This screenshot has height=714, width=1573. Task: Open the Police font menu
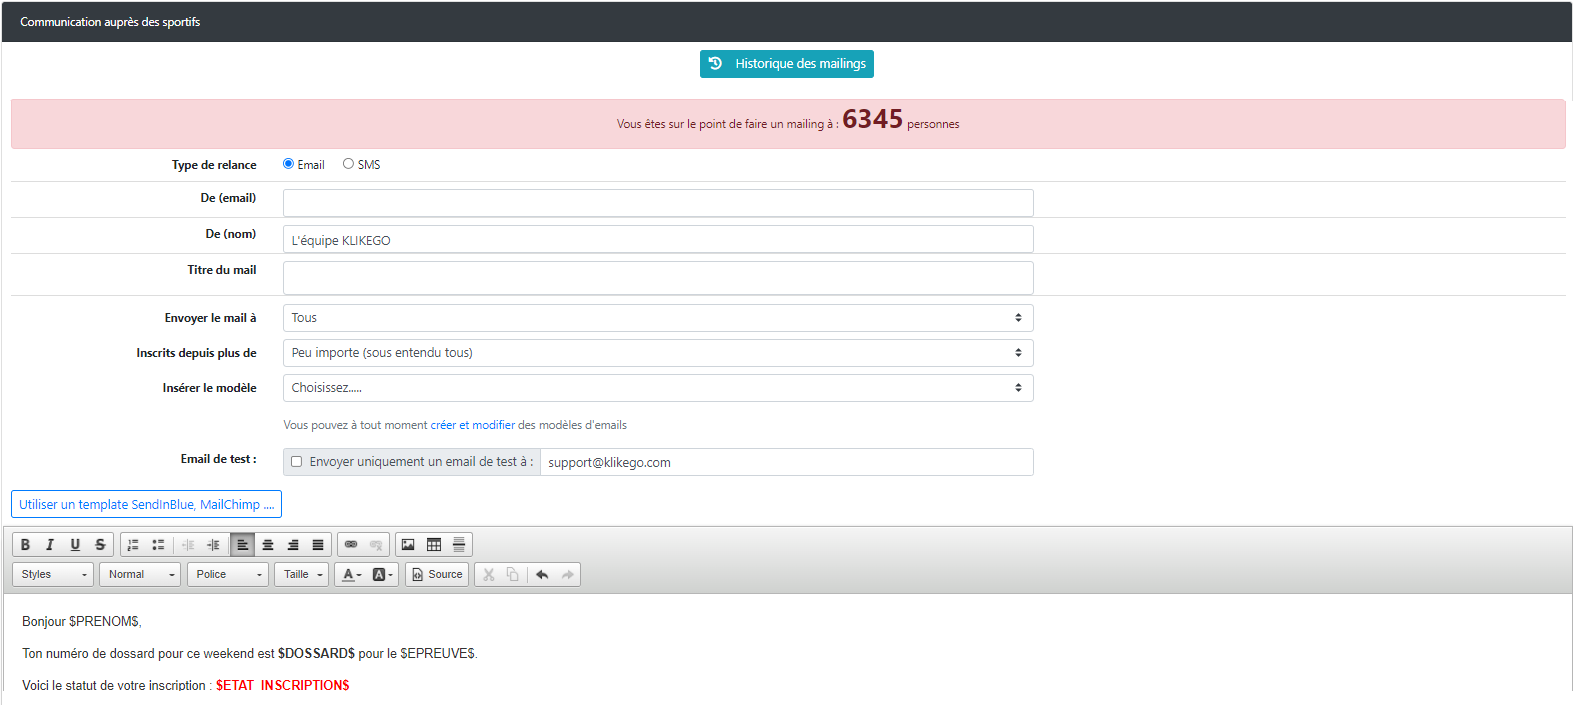[227, 575]
